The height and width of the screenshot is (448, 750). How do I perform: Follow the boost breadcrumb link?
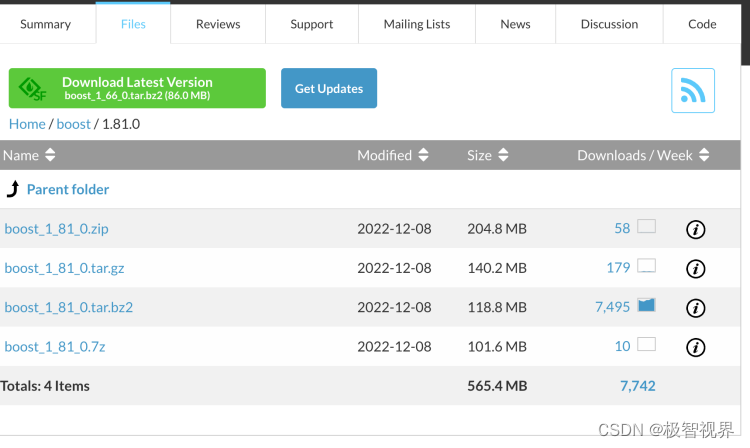[74, 124]
